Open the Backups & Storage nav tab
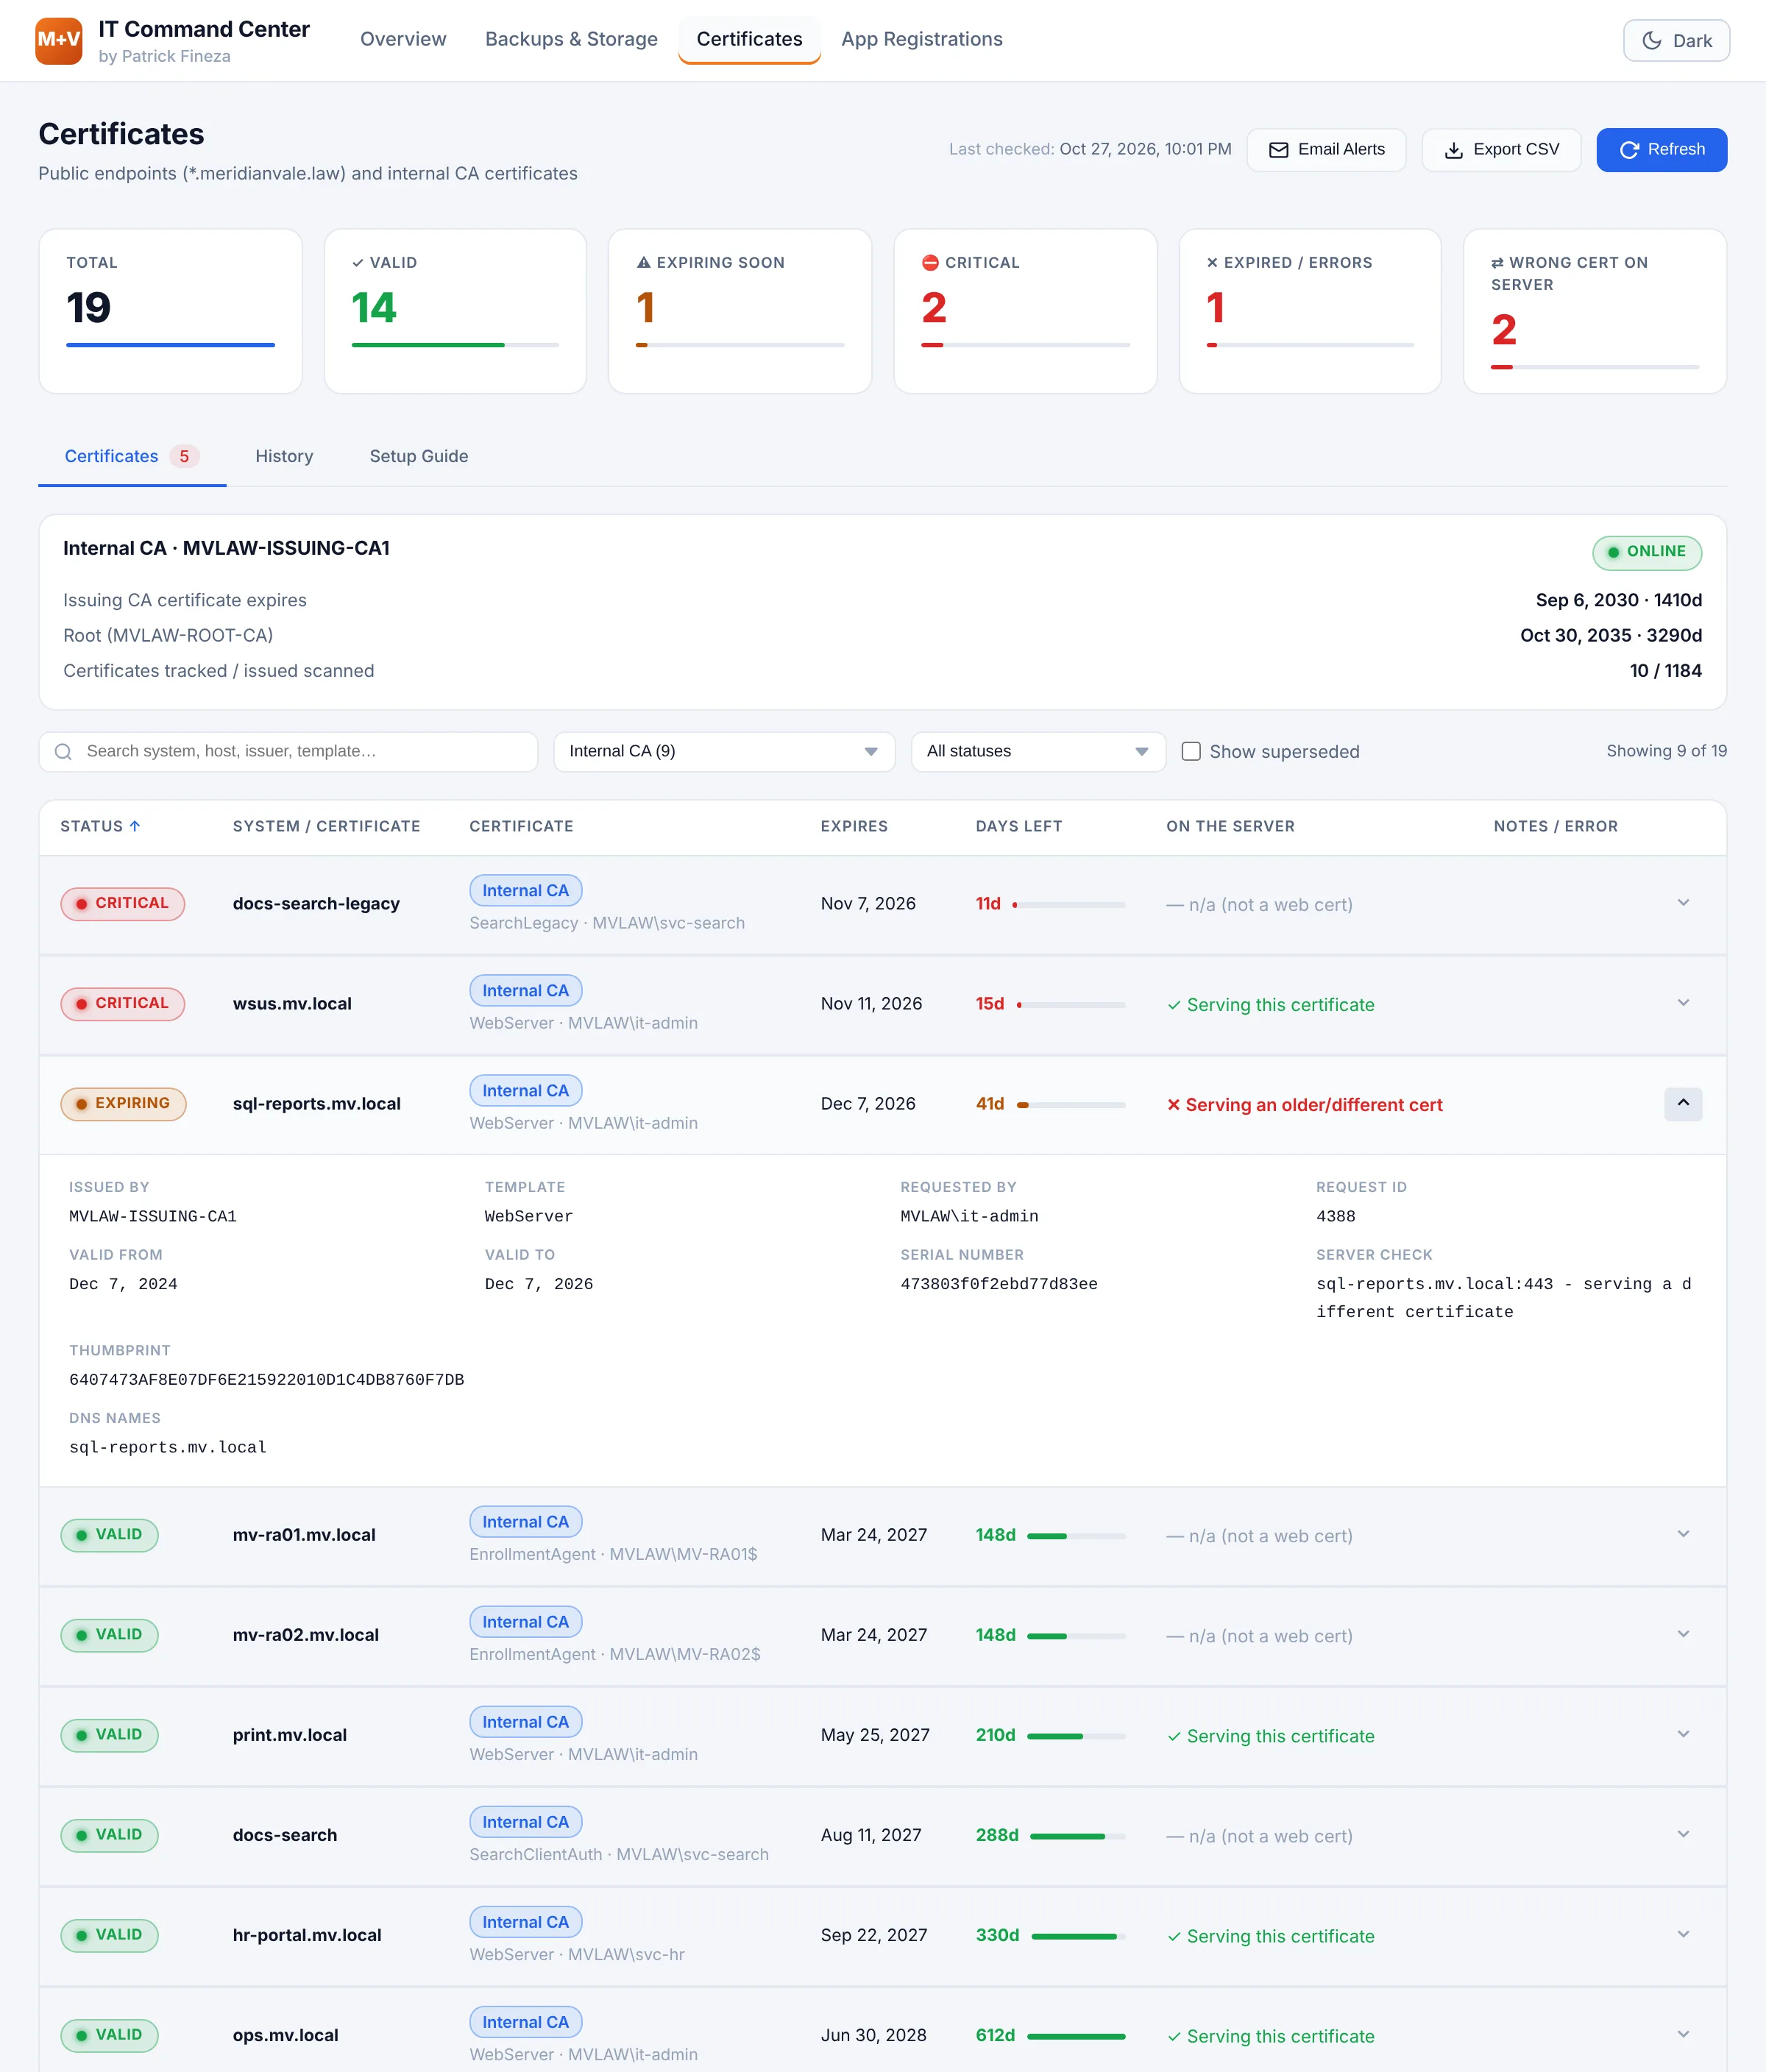 click(x=571, y=39)
